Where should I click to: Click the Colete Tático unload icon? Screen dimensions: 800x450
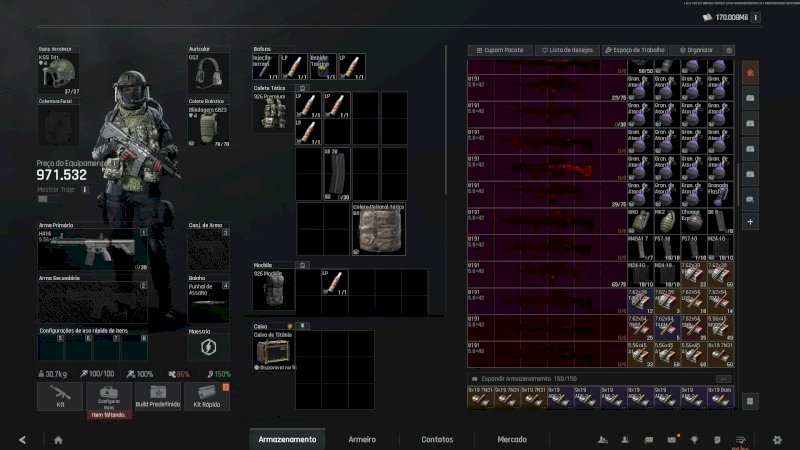pyautogui.click(x=302, y=88)
